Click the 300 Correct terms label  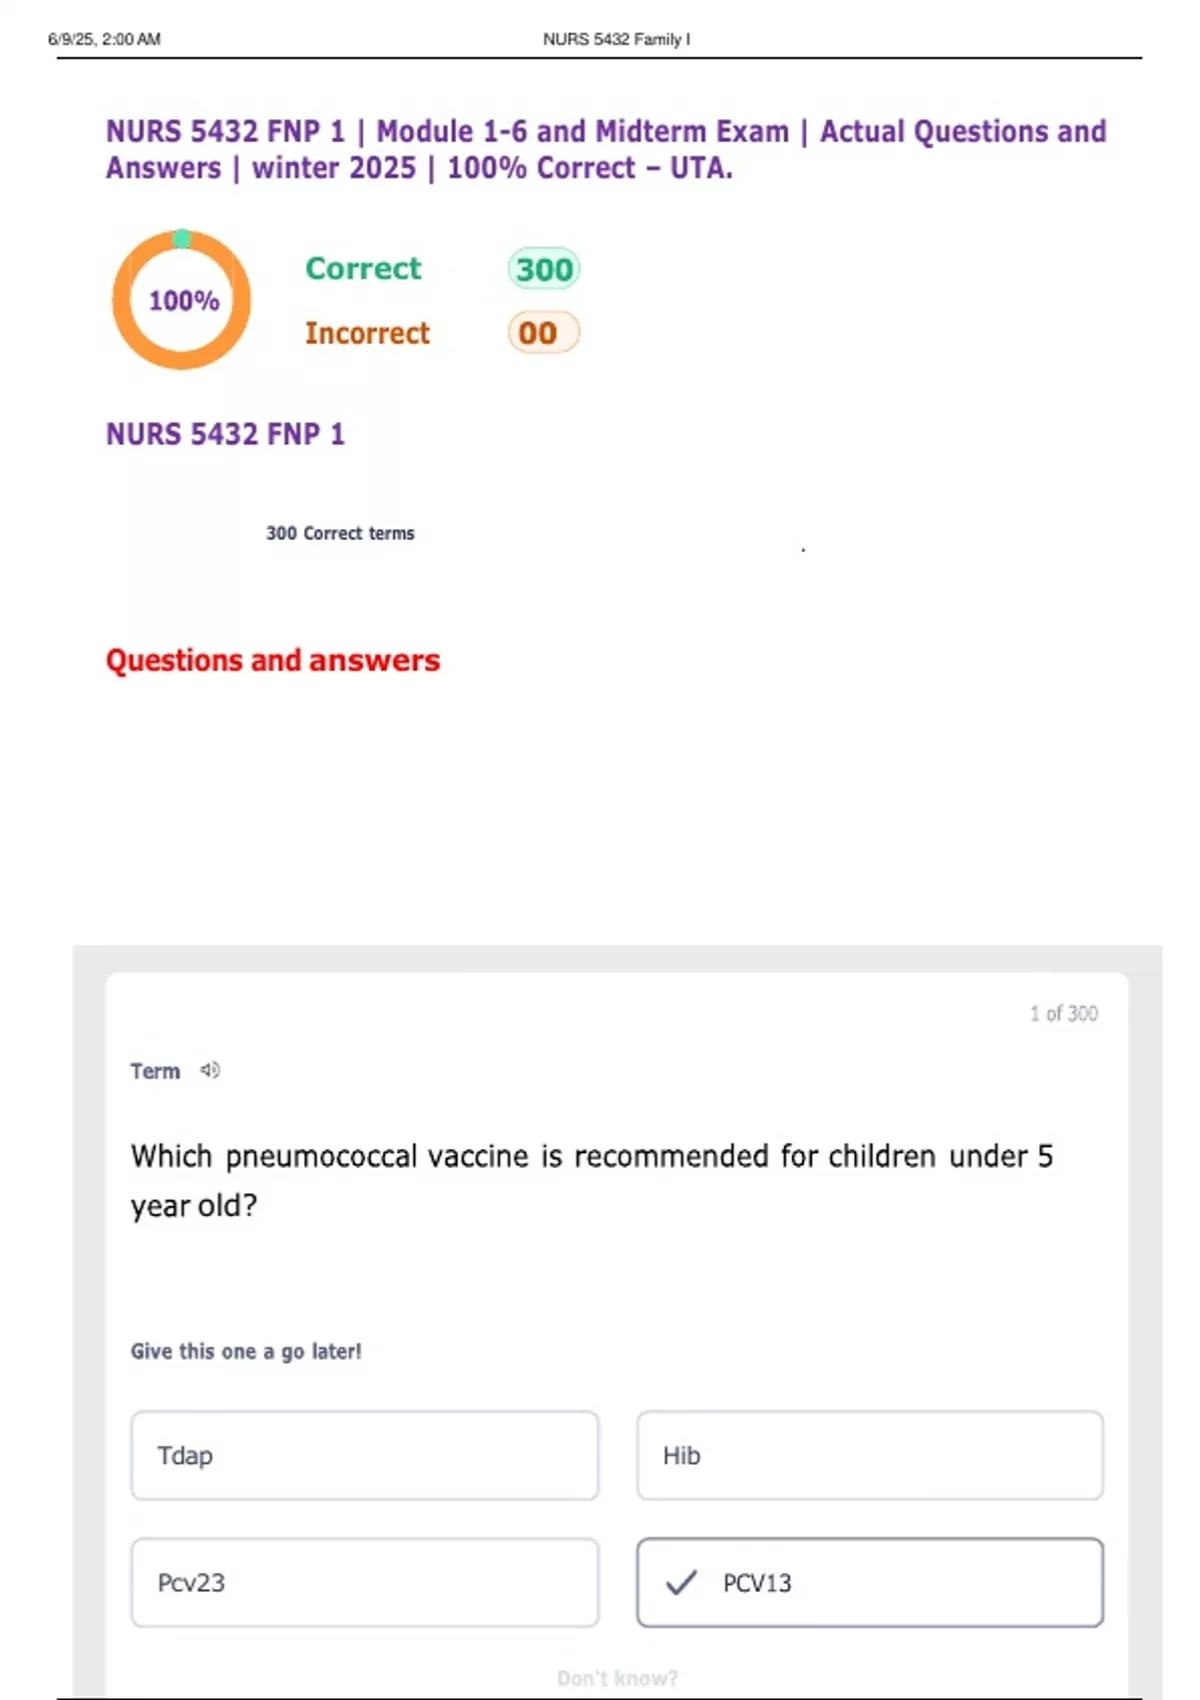pyautogui.click(x=341, y=533)
